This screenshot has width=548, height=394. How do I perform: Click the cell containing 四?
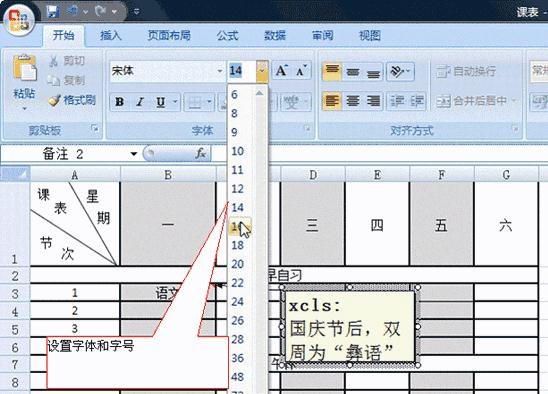(377, 224)
